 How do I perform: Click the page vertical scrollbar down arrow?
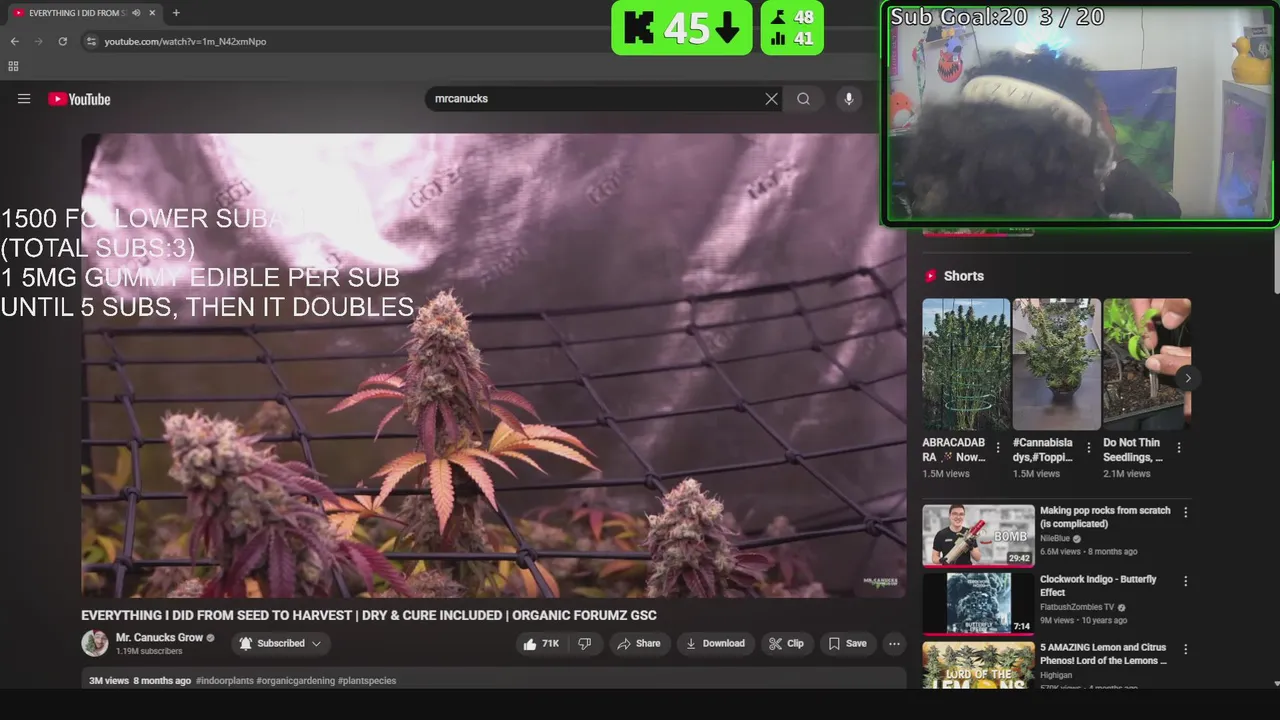coord(1275,684)
